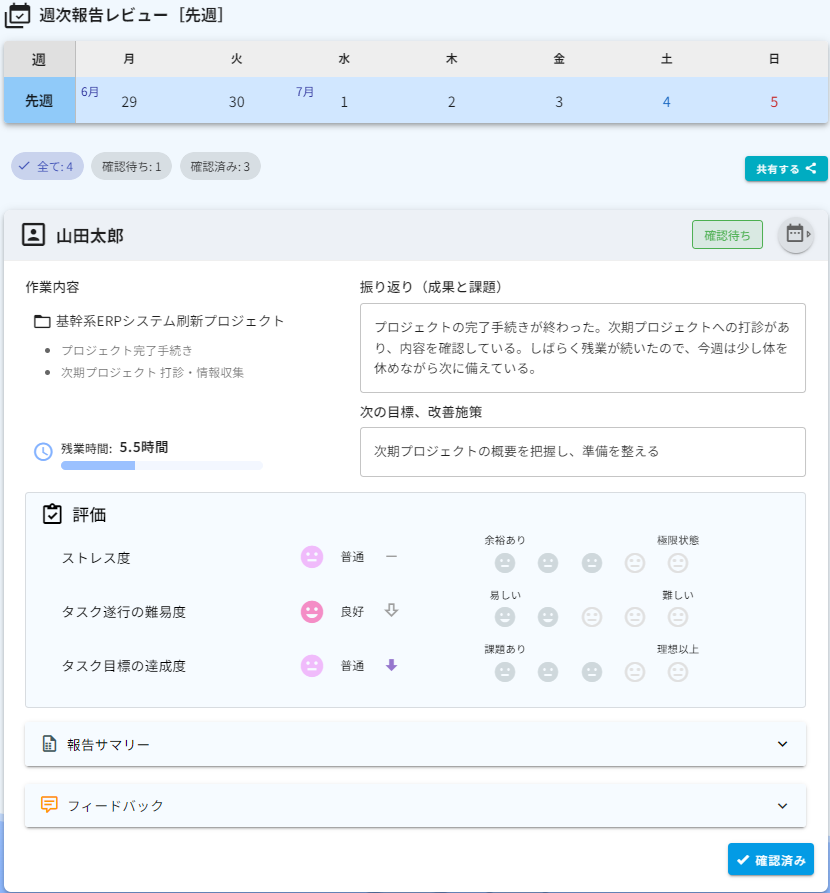Click the folder icon beside 基幹系ERPシステム刷新プロジェクト

click(42, 322)
